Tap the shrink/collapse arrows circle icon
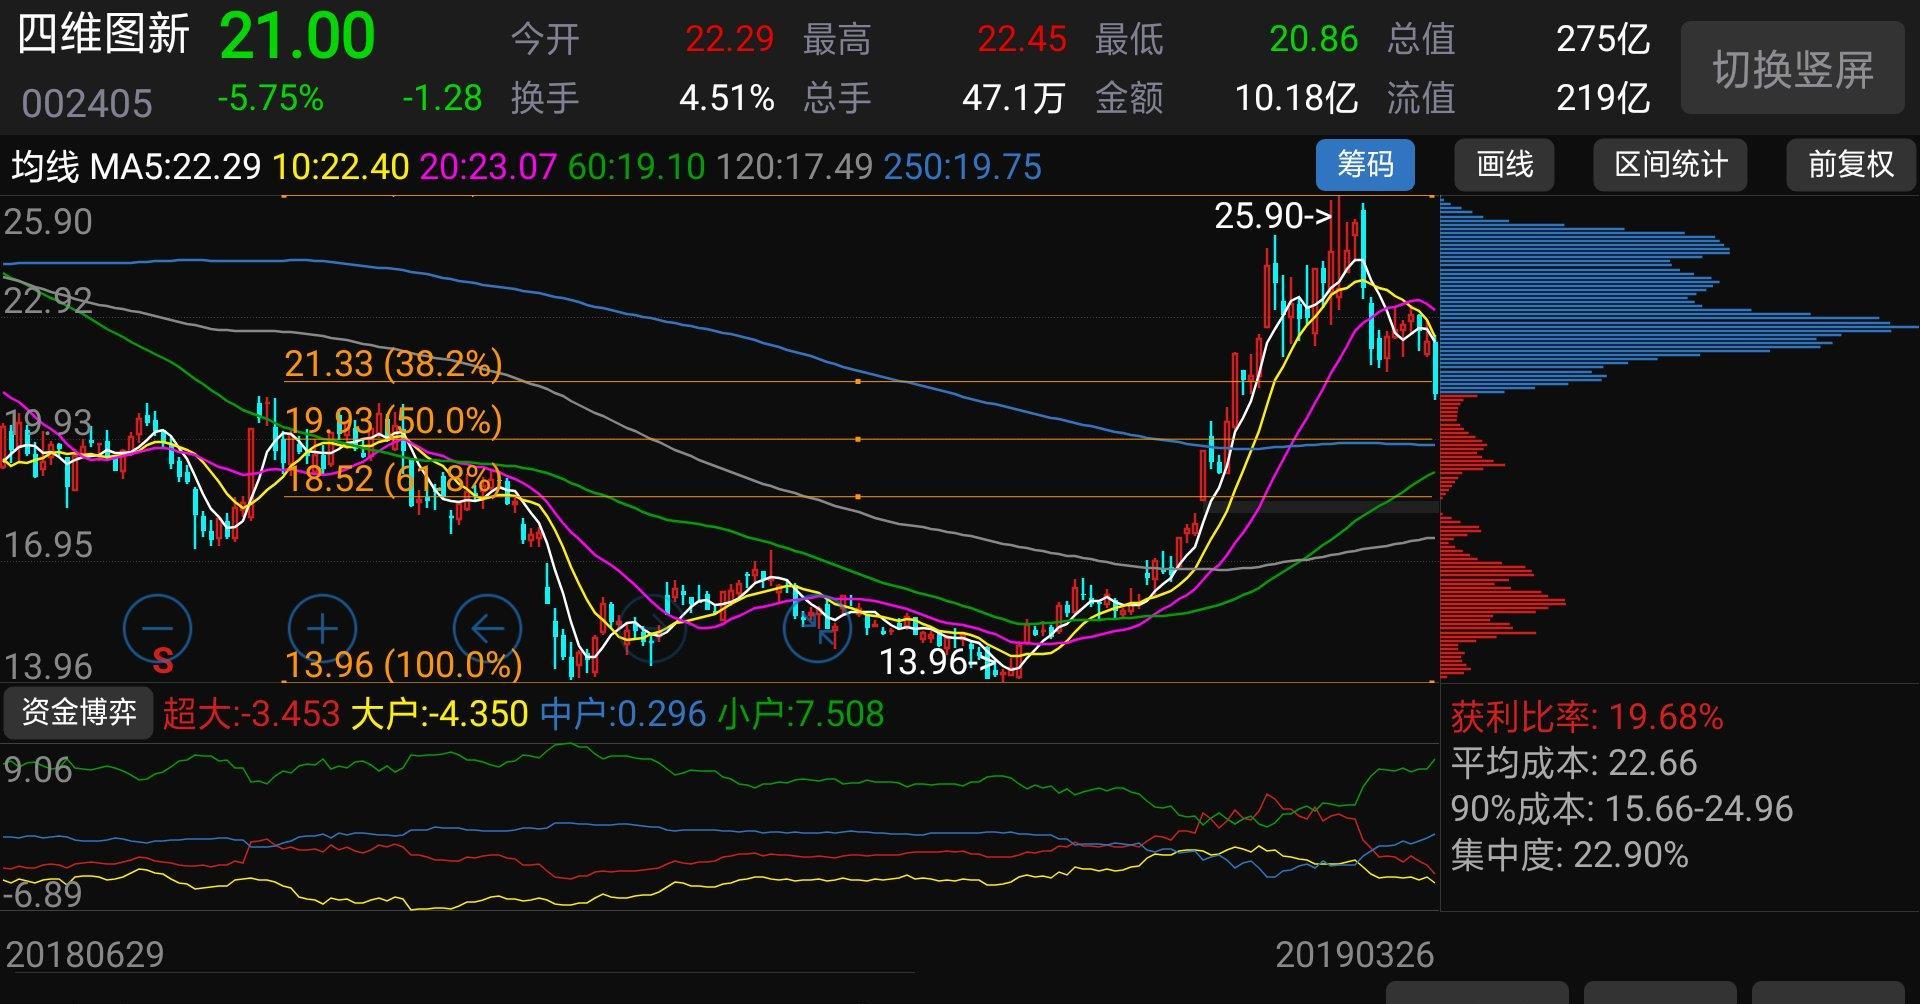This screenshot has height=1004, width=1920. (817, 628)
